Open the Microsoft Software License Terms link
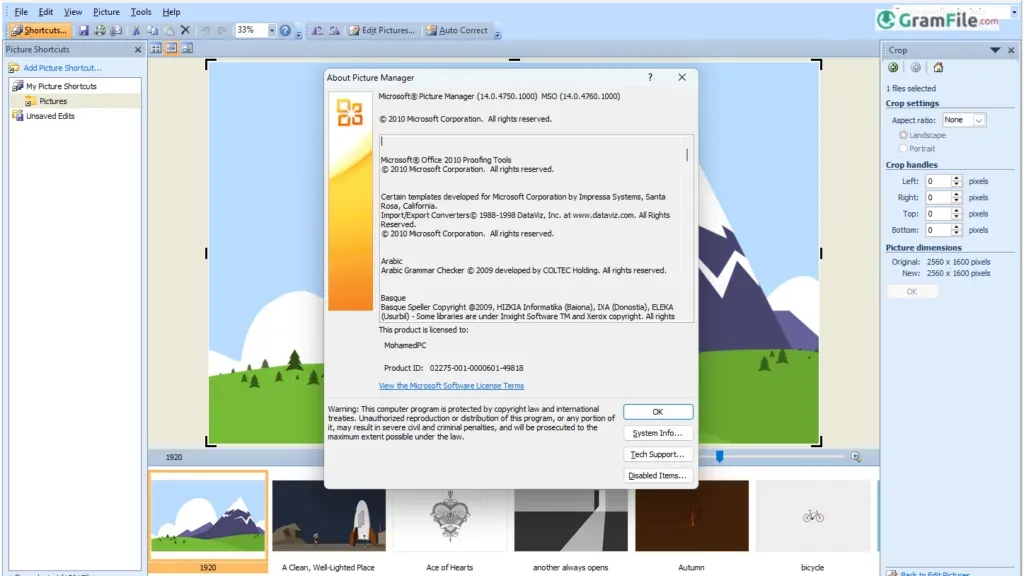Image resolution: width=1024 pixels, height=576 pixels. [451, 386]
